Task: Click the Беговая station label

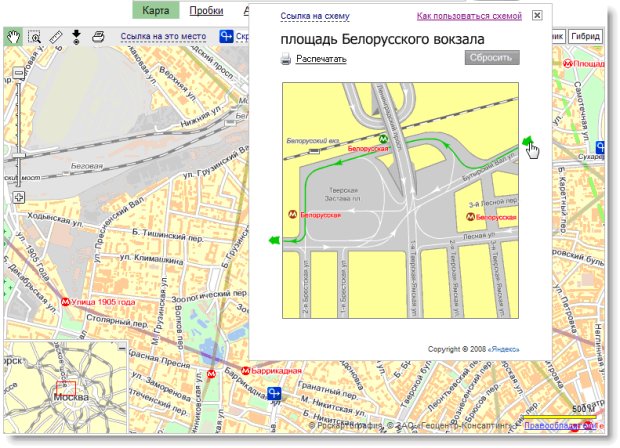Action: click(87, 166)
